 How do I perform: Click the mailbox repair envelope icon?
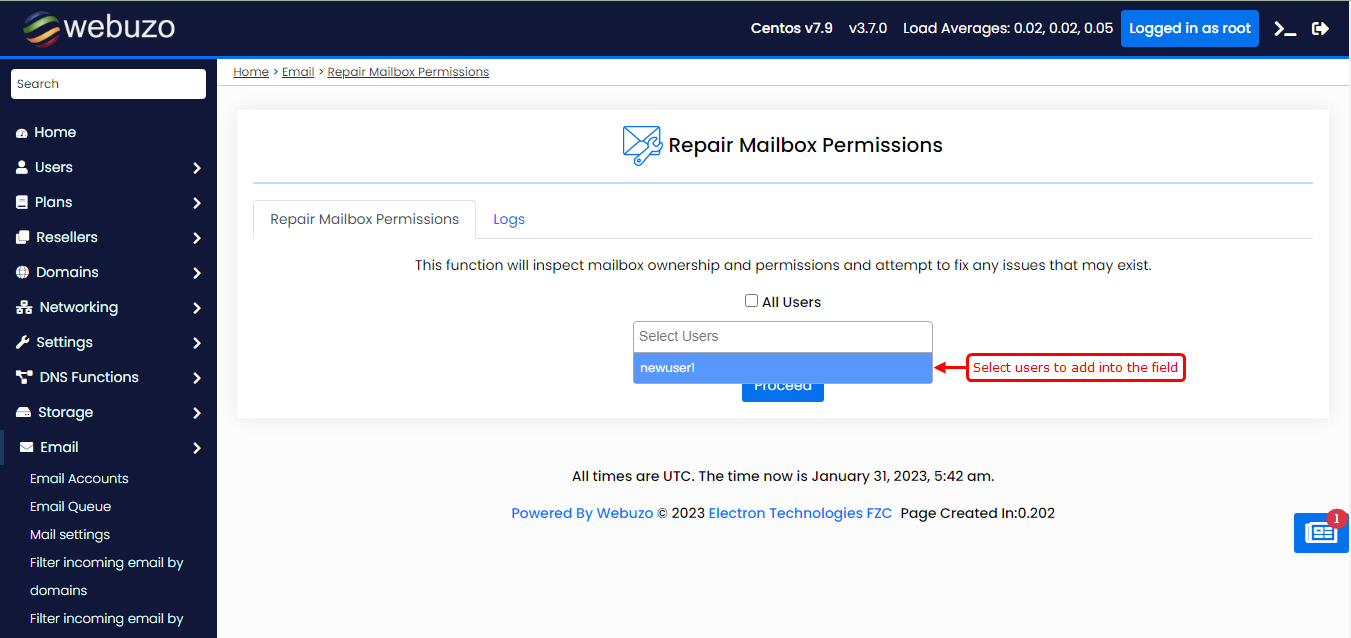(x=640, y=144)
